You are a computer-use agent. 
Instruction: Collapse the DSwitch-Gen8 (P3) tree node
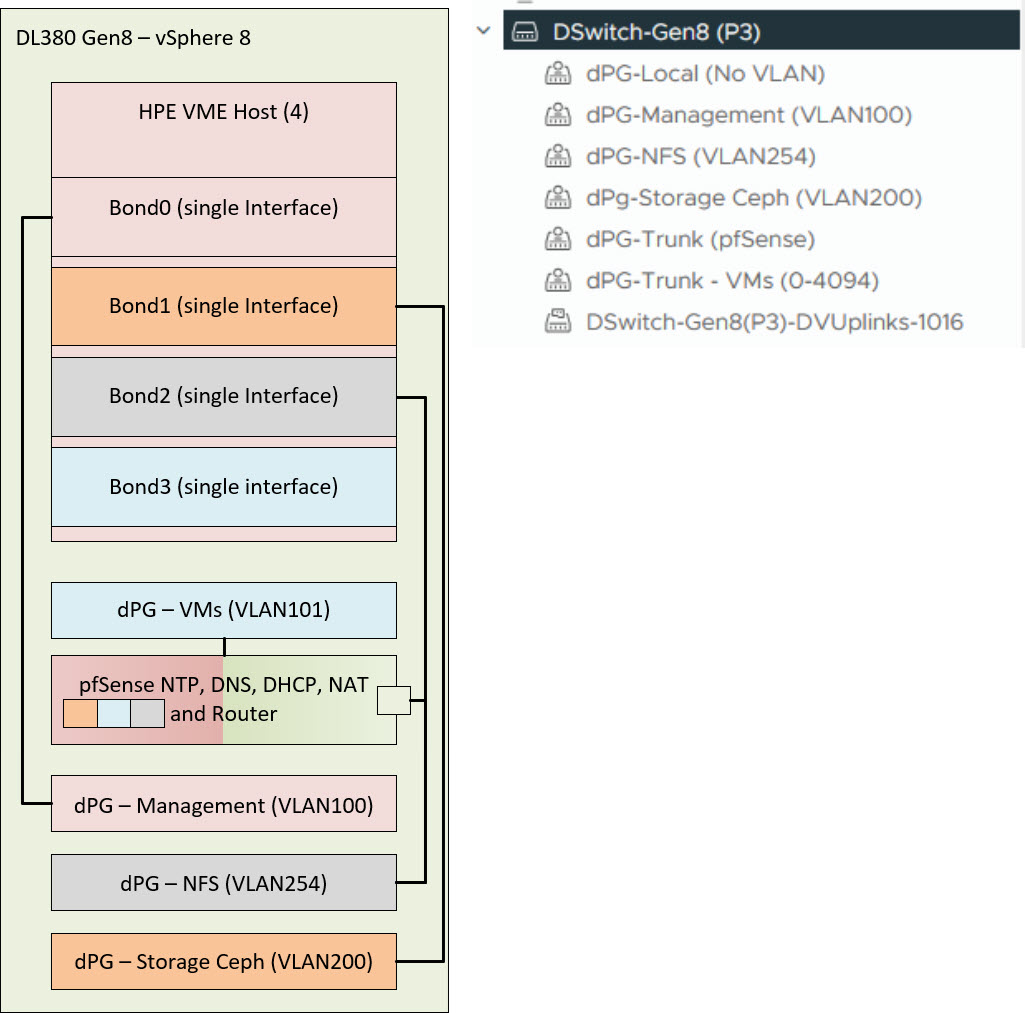(x=485, y=31)
